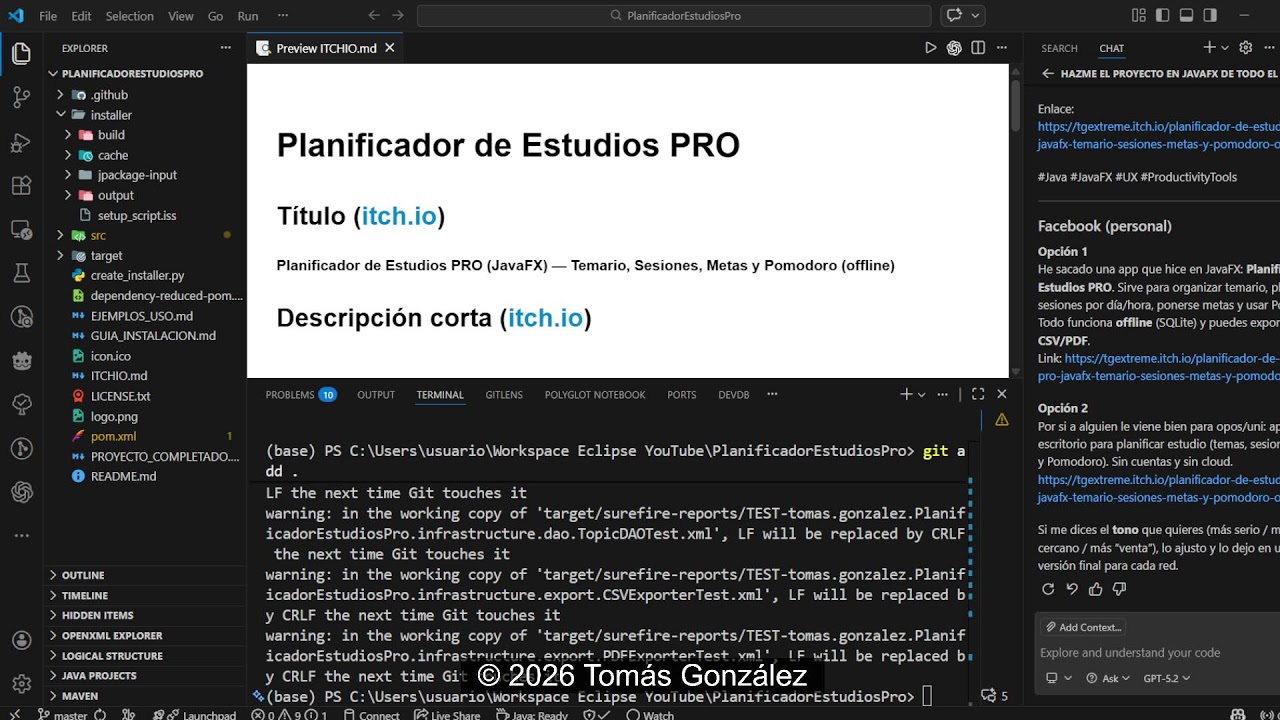Image resolution: width=1280 pixels, height=720 pixels.
Task: Open Manage gear in activity bar
Action: [x=21, y=684]
